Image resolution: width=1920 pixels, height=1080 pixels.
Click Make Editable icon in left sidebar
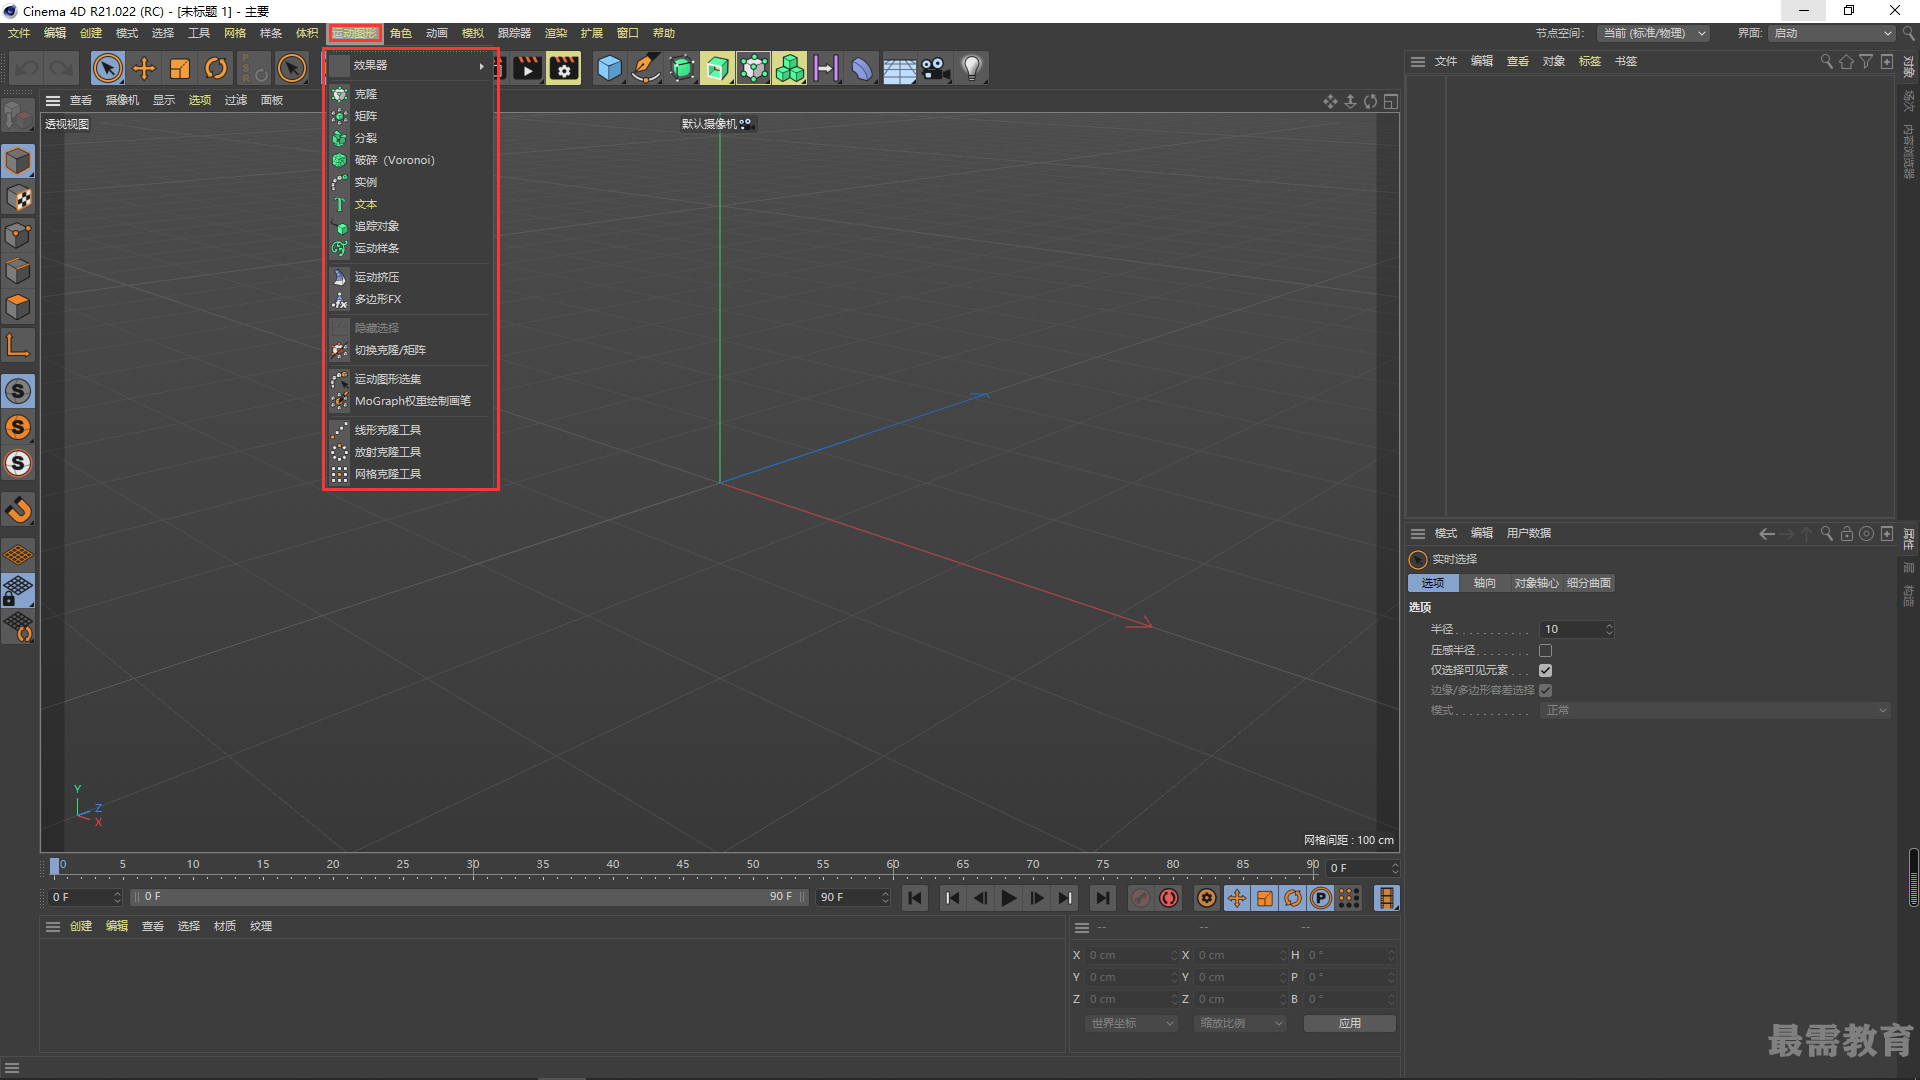click(x=18, y=116)
